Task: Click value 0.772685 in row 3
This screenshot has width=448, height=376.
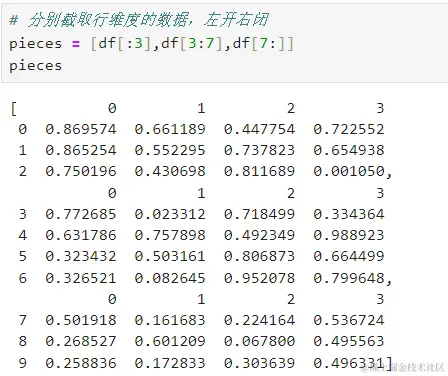Action: coord(81,214)
